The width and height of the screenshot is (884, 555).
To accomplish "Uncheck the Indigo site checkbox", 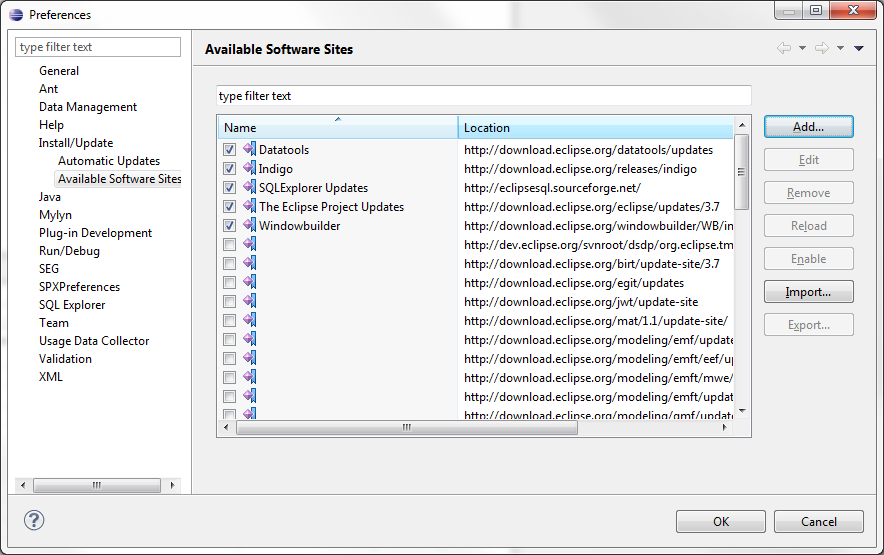I will tap(230, 169).
